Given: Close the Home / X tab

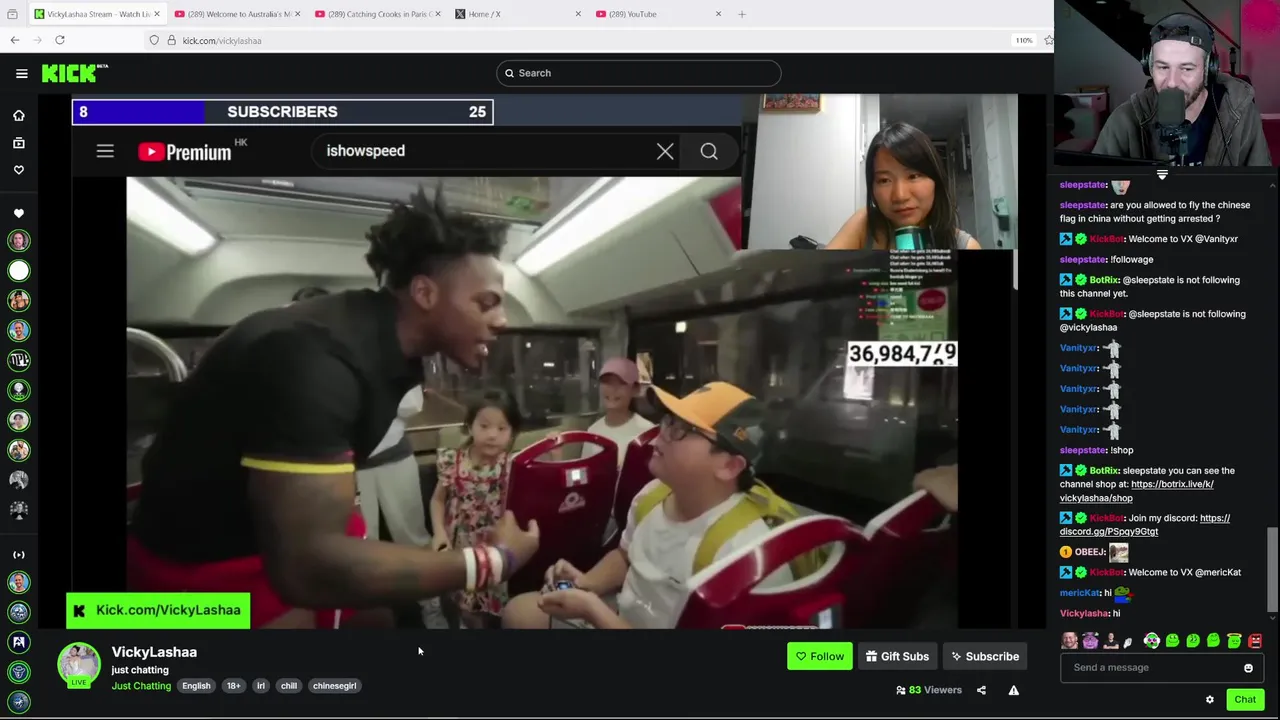Looking at the screenshot, I should click(578, 14).
